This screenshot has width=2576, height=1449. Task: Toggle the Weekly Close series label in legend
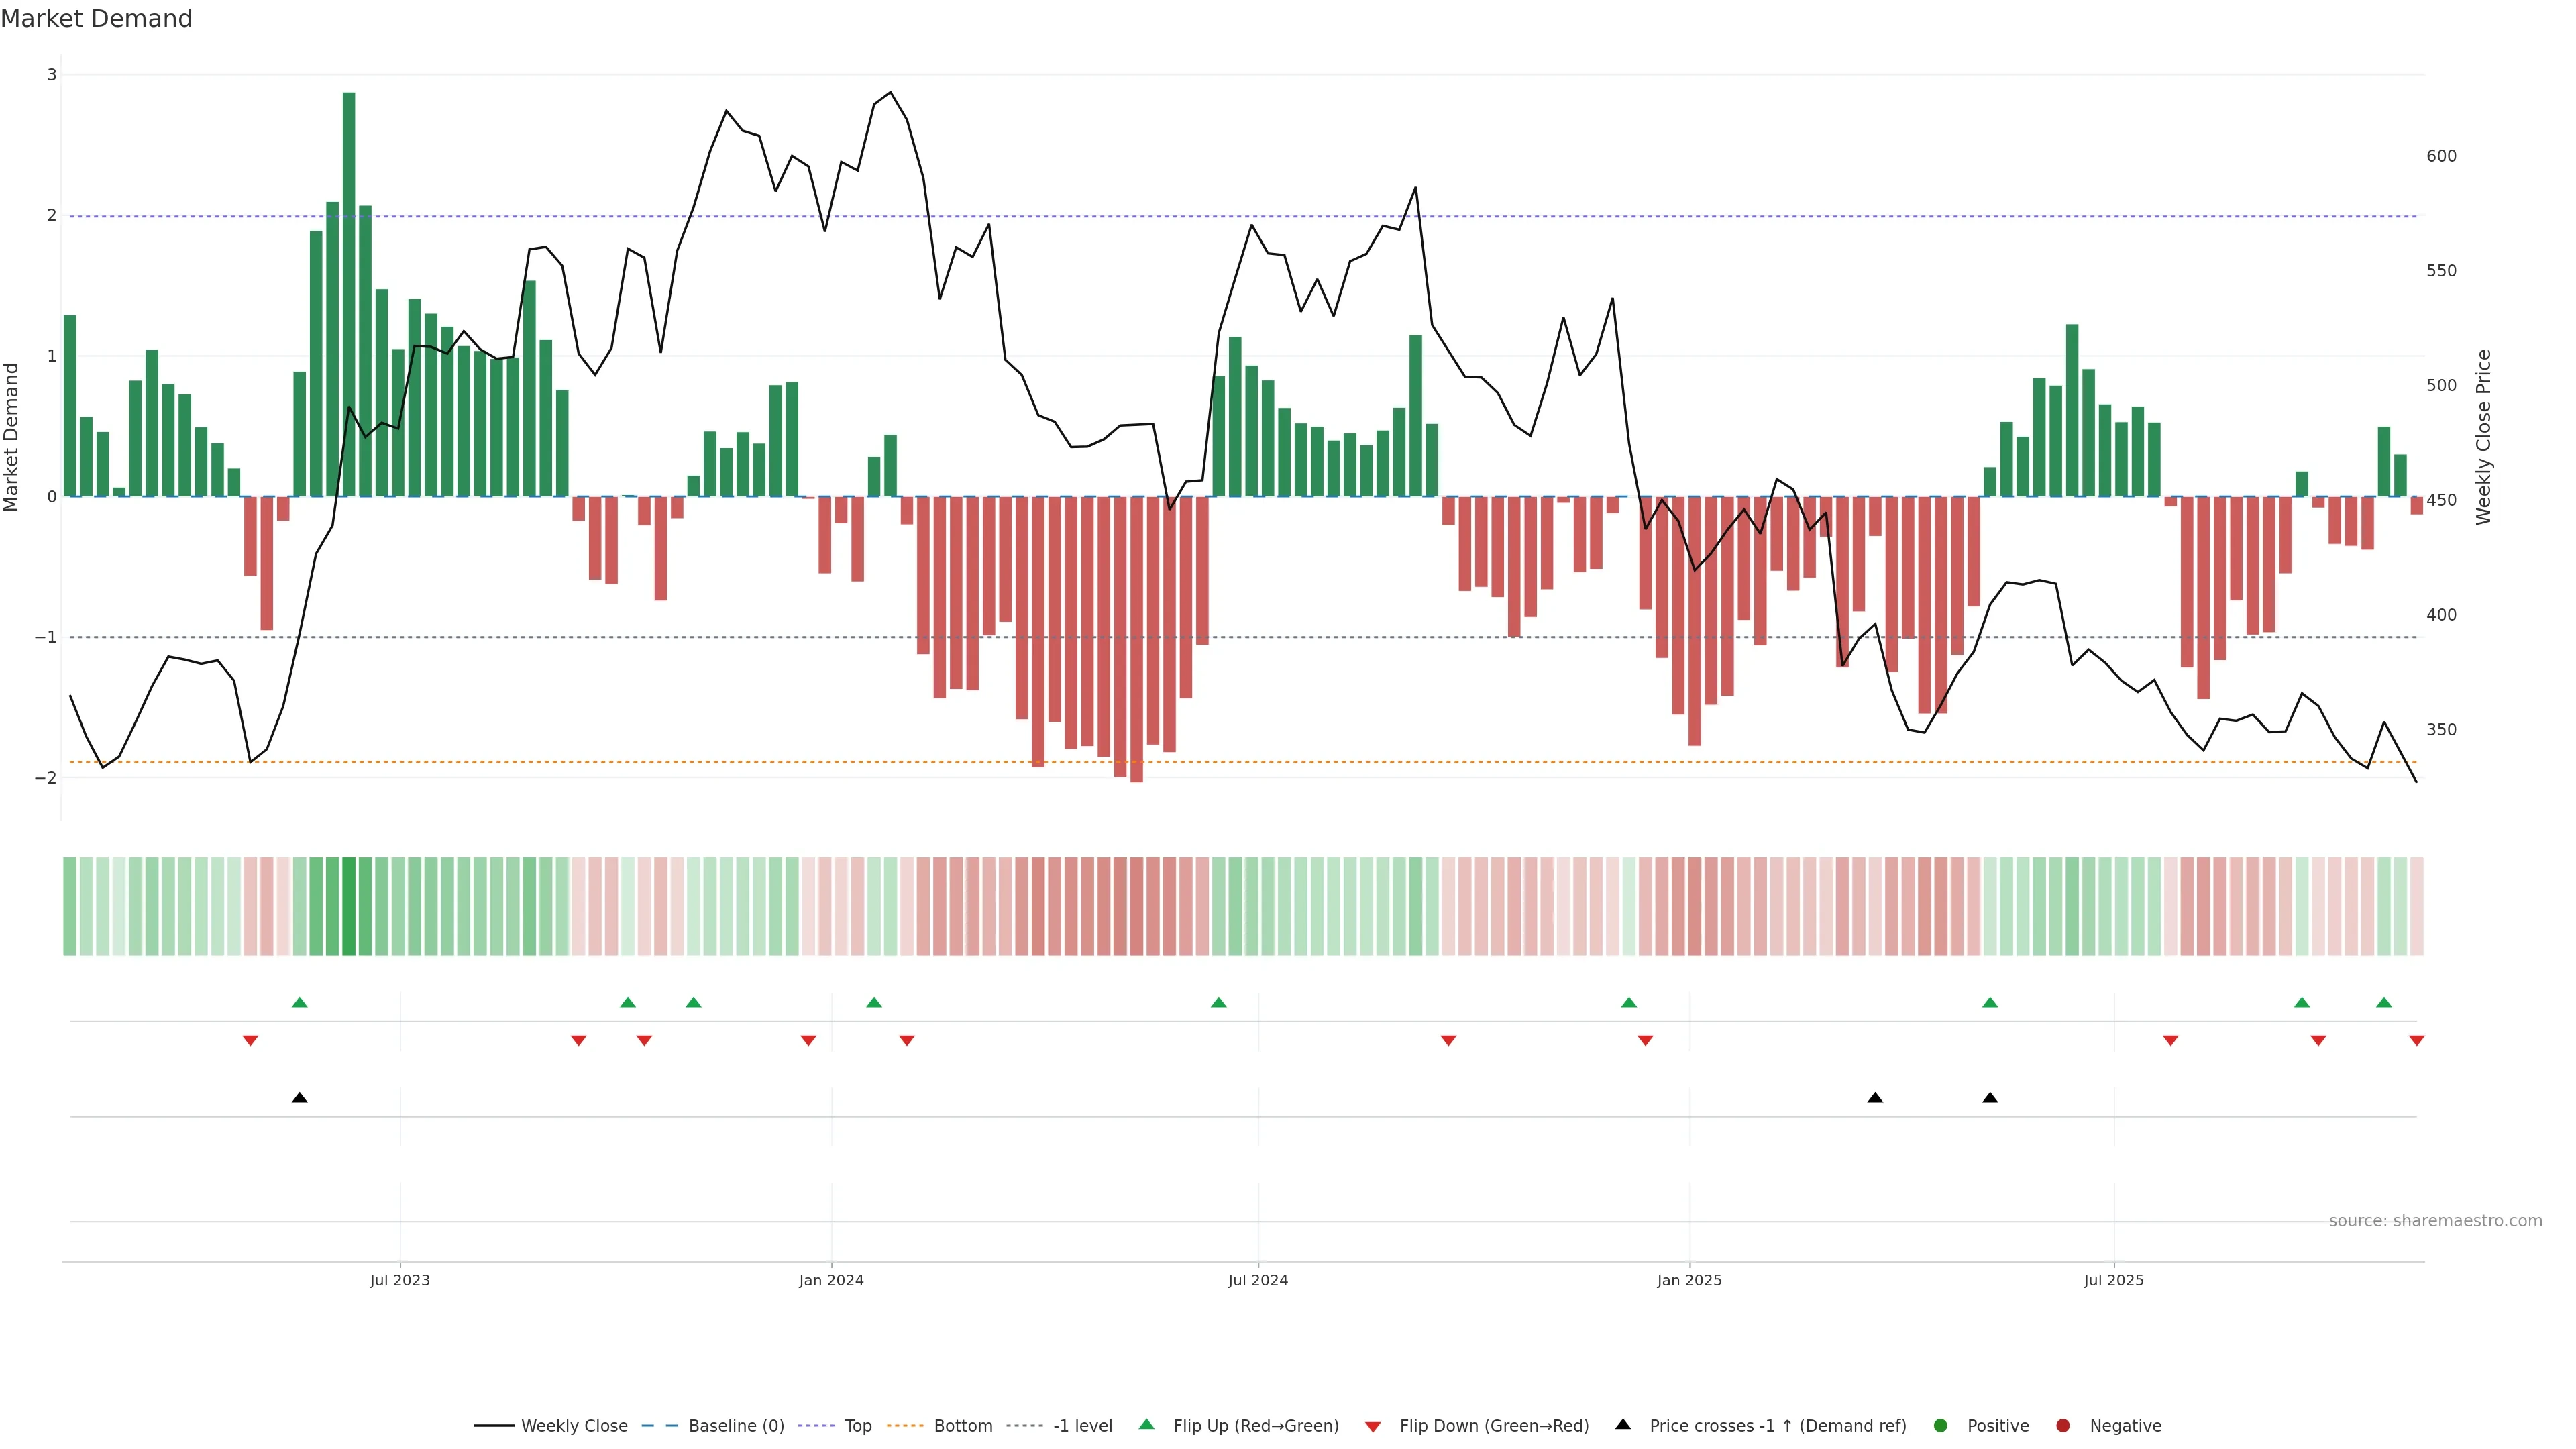(574, 1425)
